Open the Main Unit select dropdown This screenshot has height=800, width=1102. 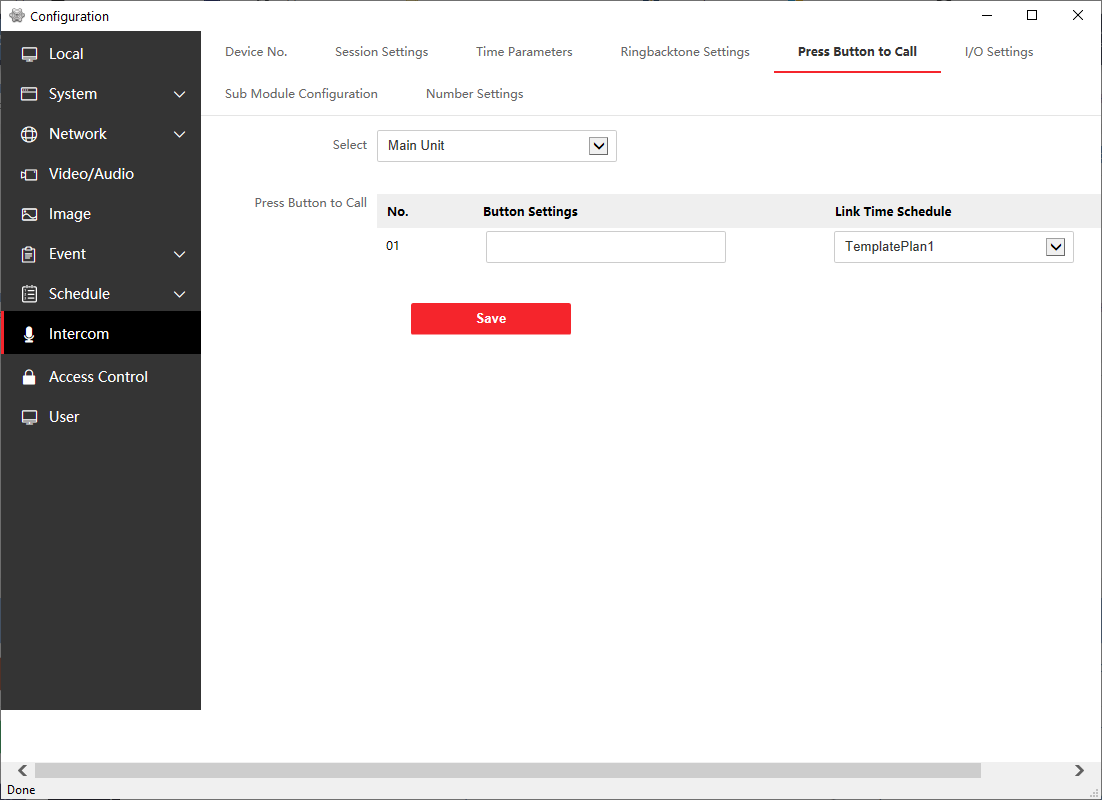598,146
